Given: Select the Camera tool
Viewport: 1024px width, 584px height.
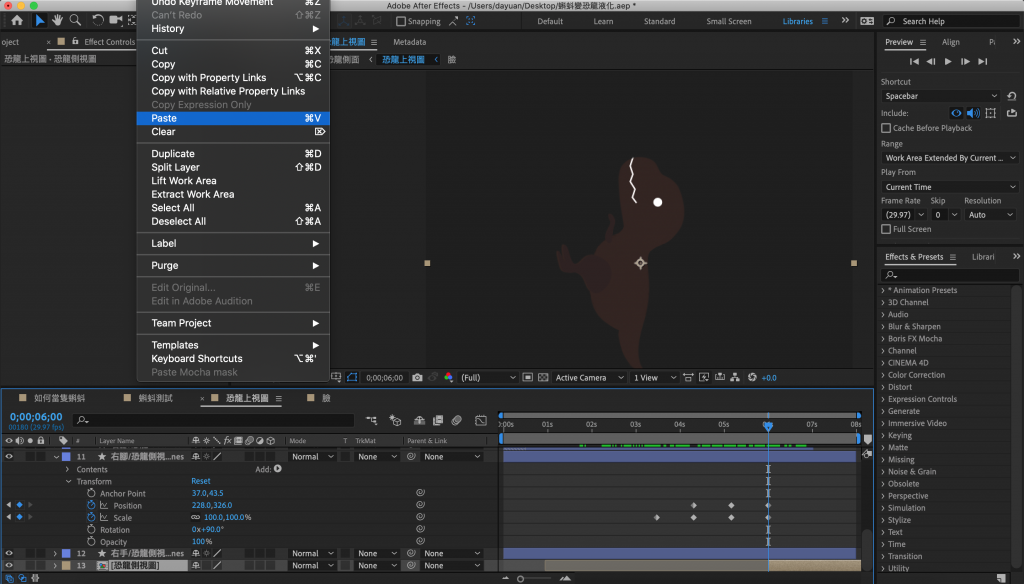Looking at the screenshot, I should click(116, 21).
